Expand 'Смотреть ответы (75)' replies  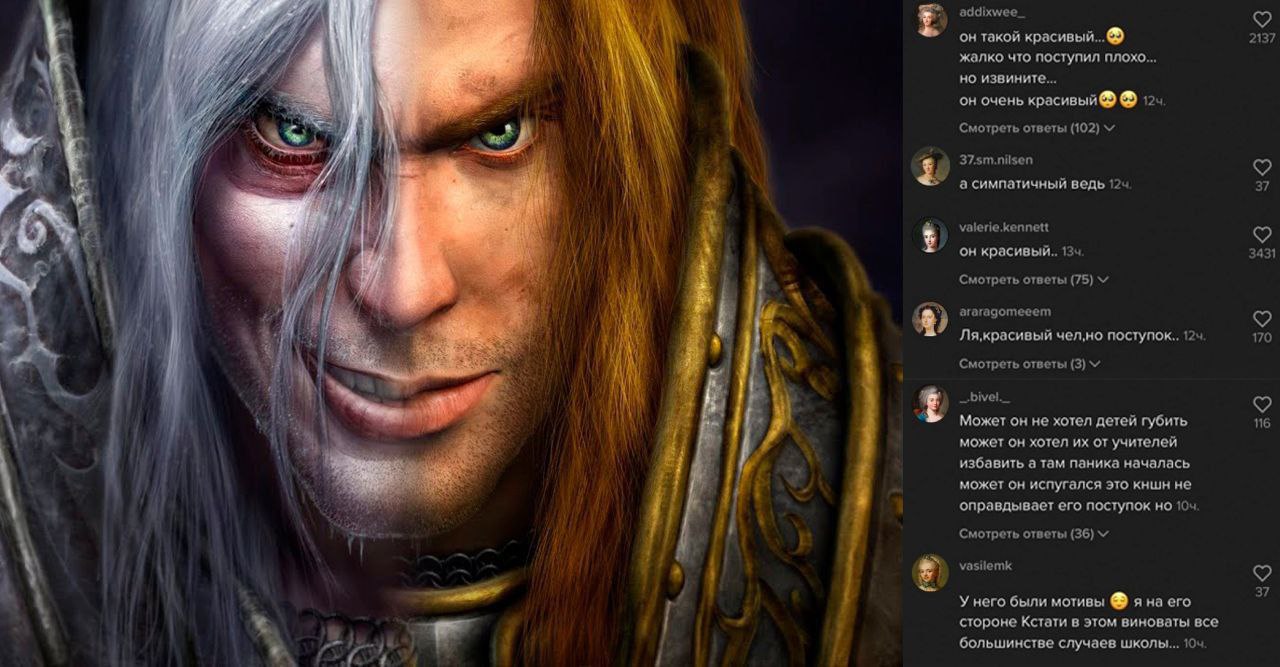1034,280
